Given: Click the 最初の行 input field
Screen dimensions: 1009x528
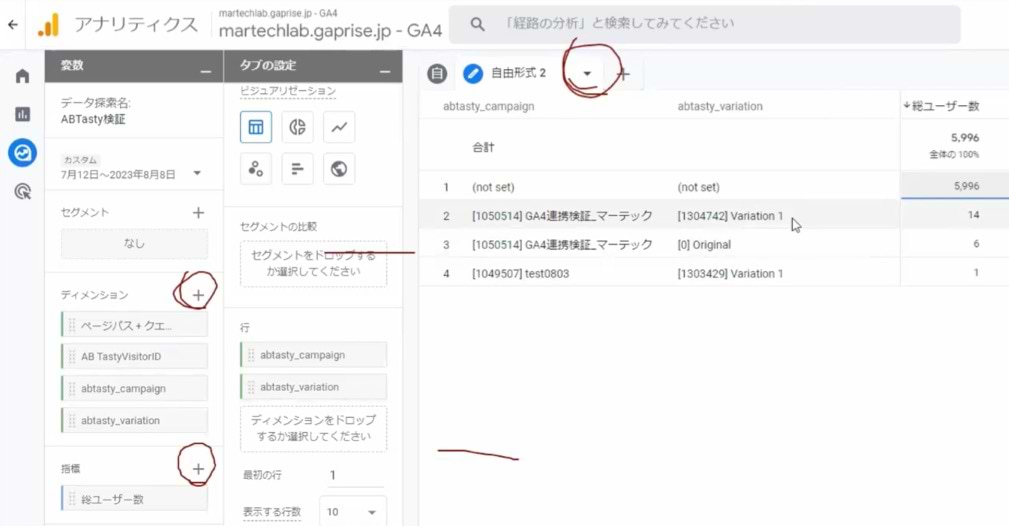Looking at the screenshot, I should tap(355, 475).
